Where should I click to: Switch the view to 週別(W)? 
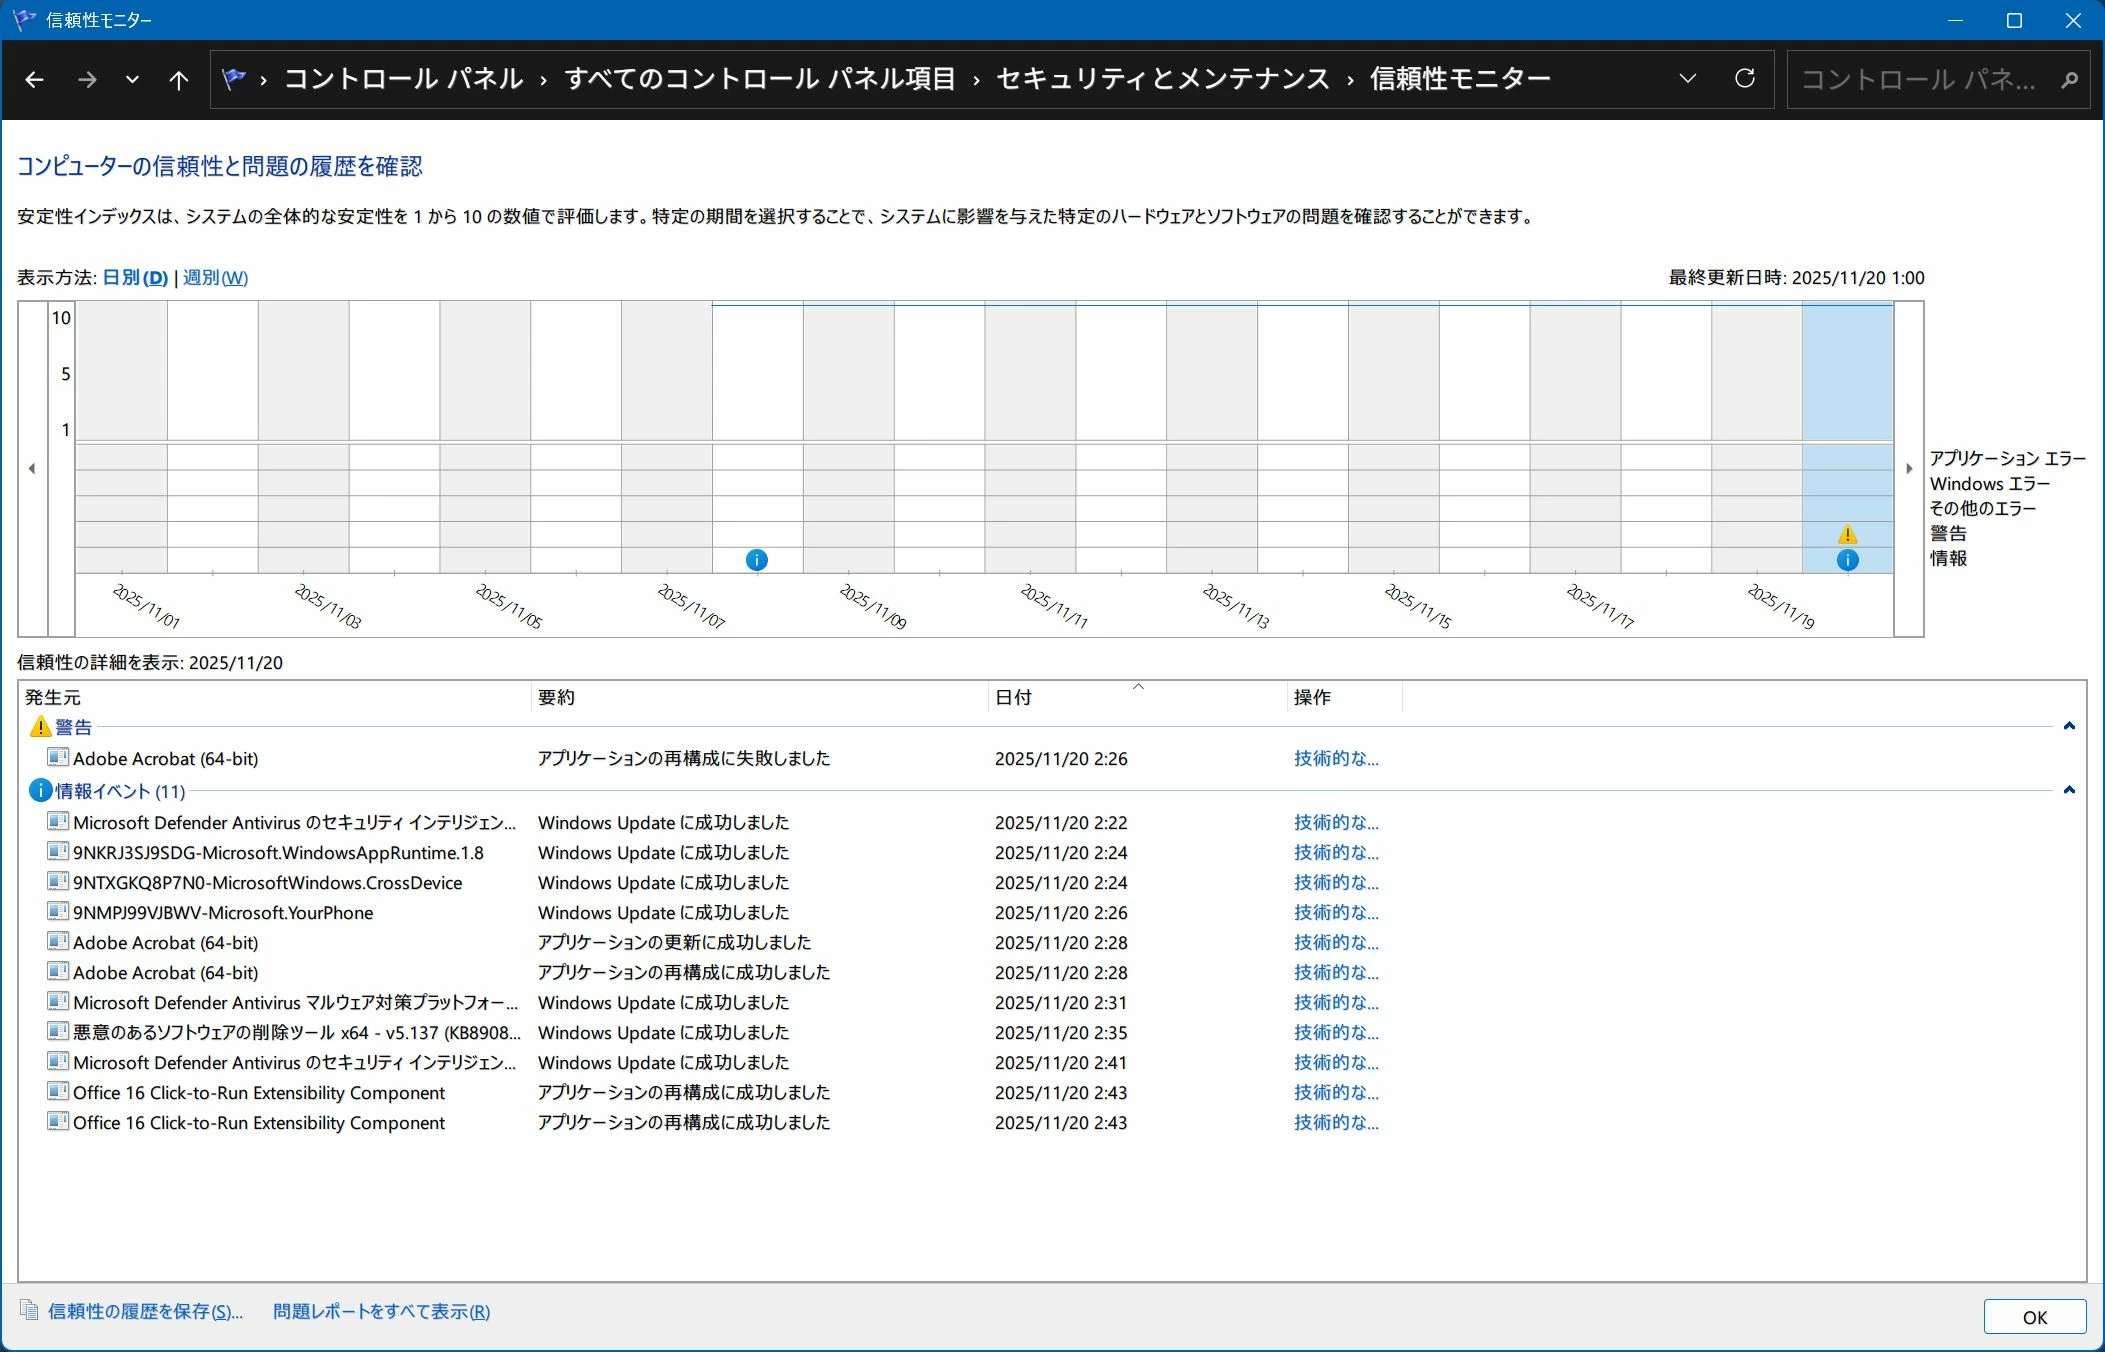coord(215,278)
